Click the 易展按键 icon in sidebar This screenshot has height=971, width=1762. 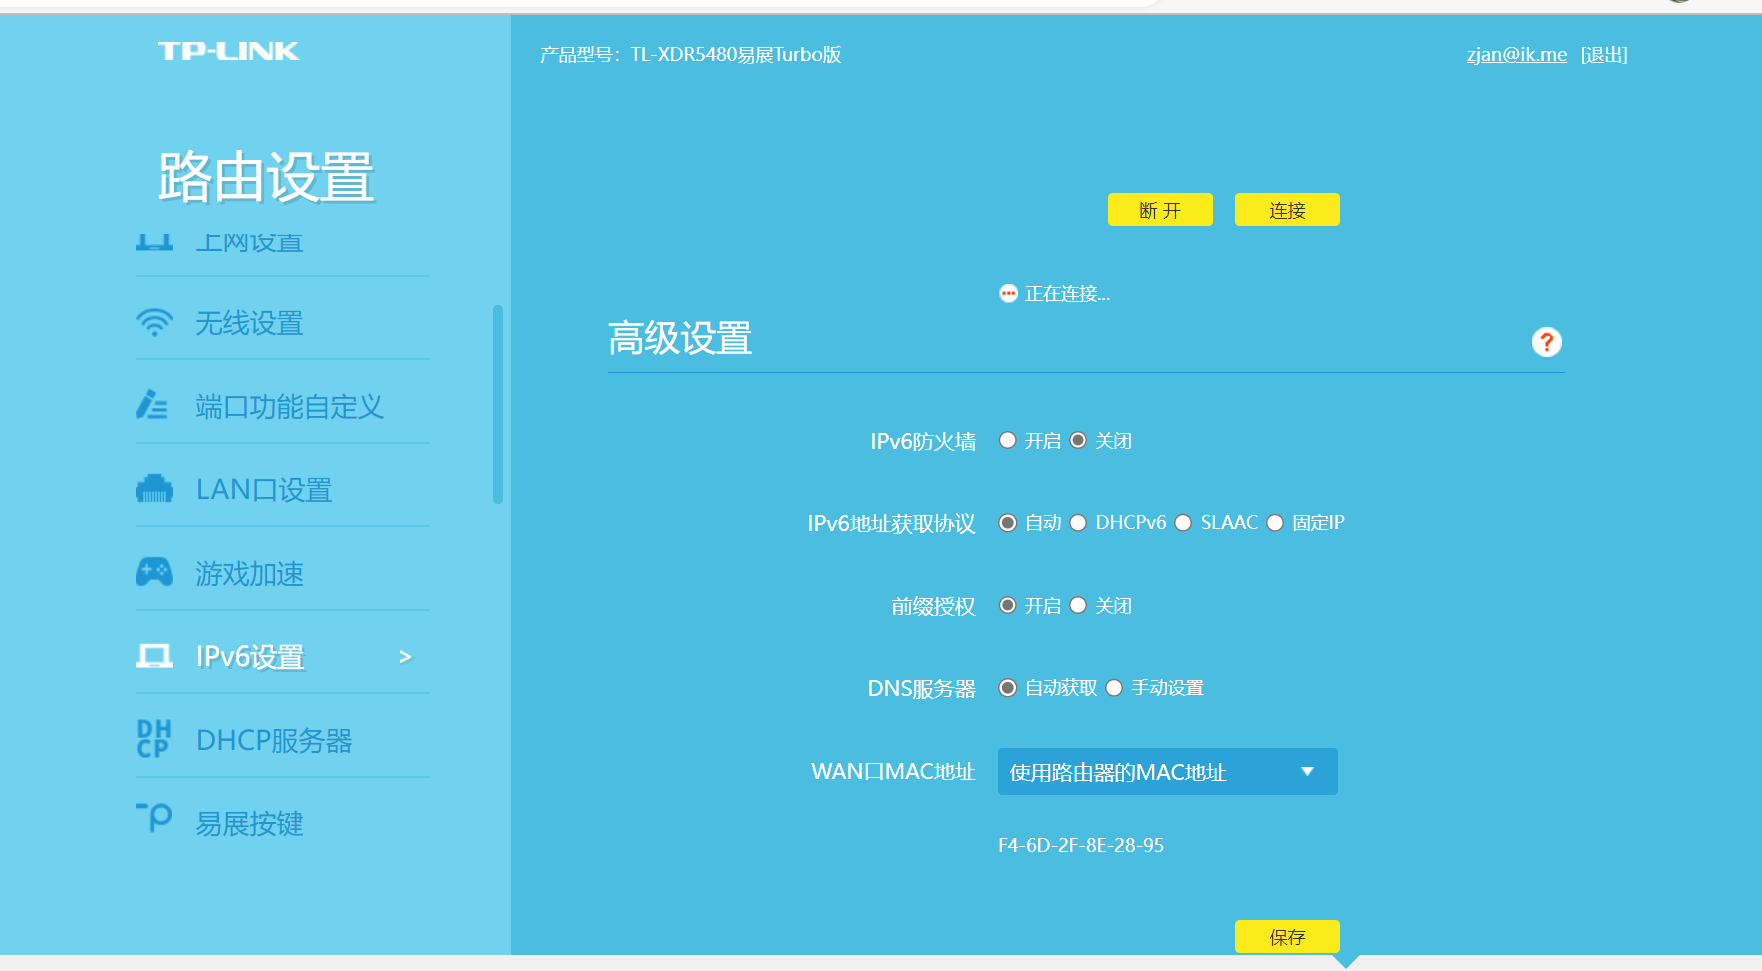154,818
